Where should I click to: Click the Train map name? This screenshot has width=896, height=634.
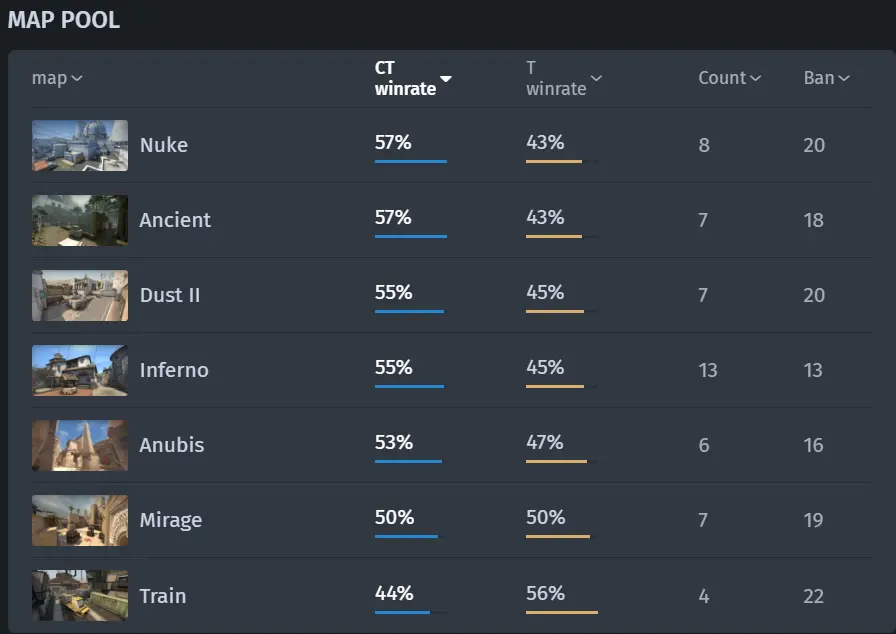tap(163, 596)
